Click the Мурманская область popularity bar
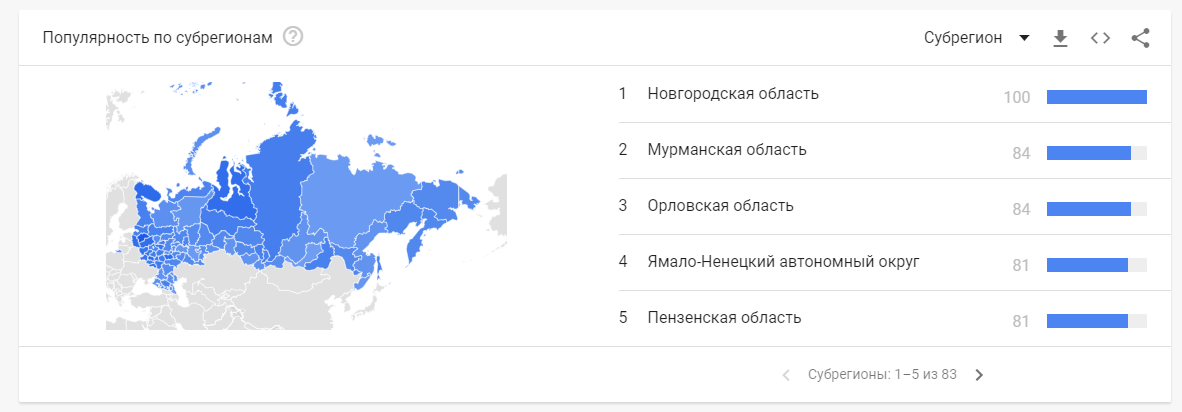Image resolution: width=1182 pixels, height=412 pixels. [1097, 153]
